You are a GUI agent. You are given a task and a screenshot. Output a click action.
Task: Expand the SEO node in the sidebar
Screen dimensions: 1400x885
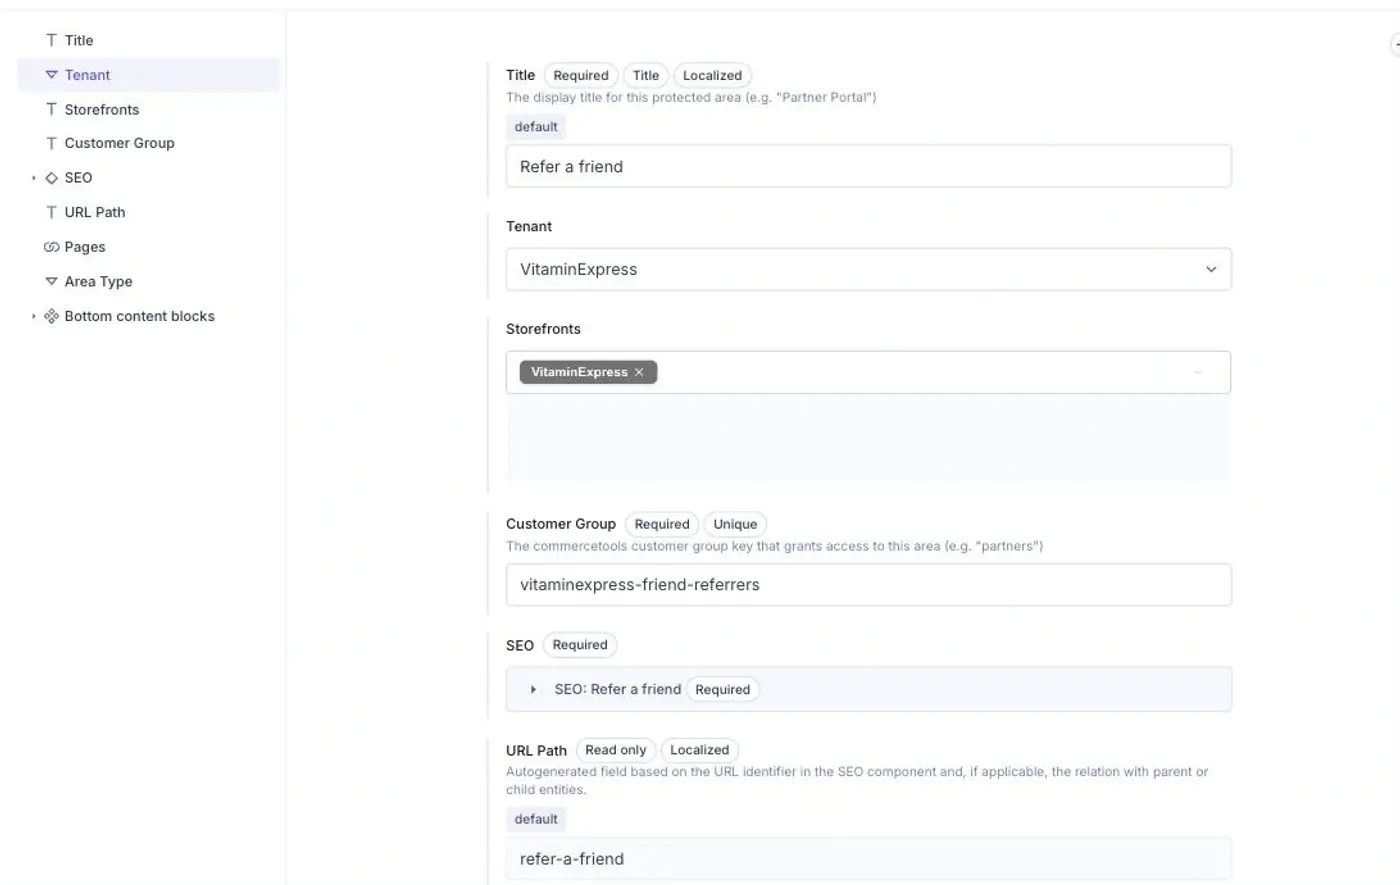[x=33, y=178]
